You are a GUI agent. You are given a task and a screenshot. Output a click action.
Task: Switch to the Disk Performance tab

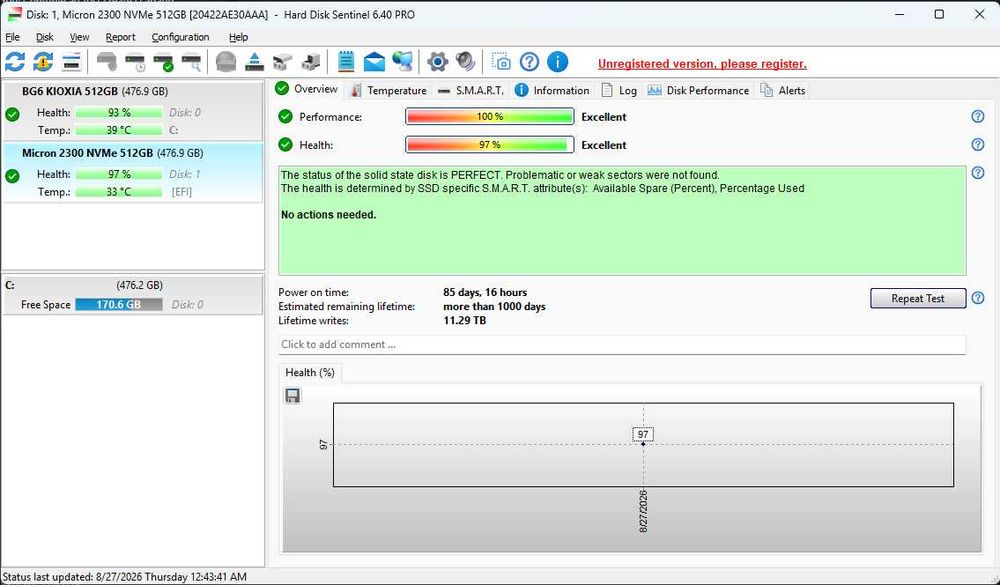[698, 91]
